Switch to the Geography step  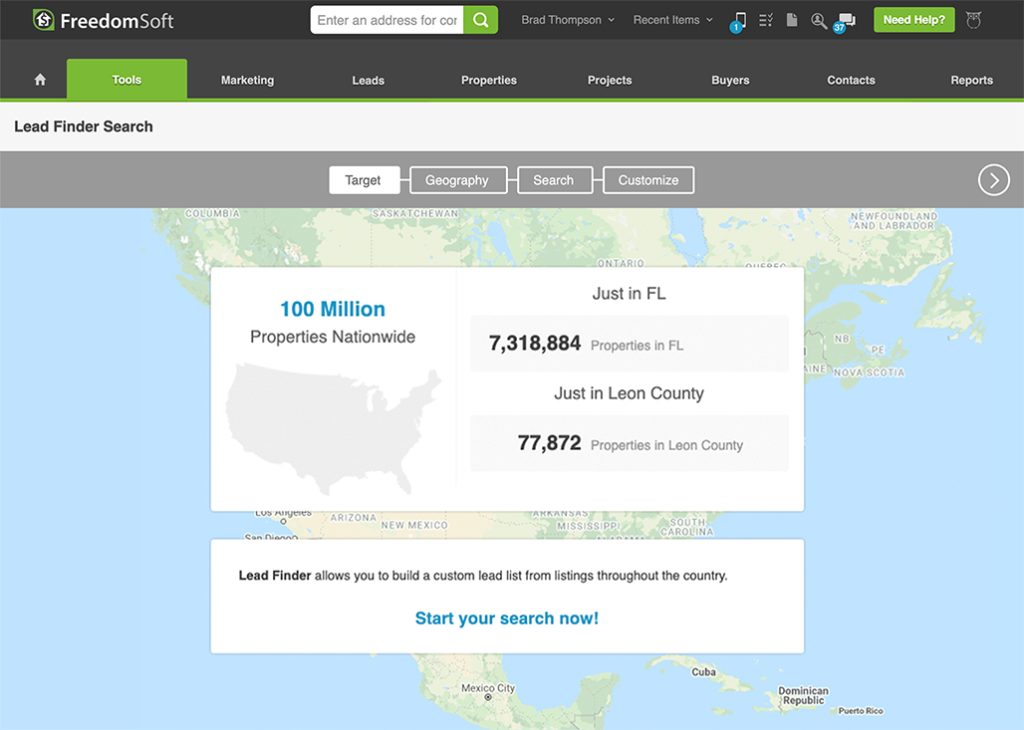point(457,180)
